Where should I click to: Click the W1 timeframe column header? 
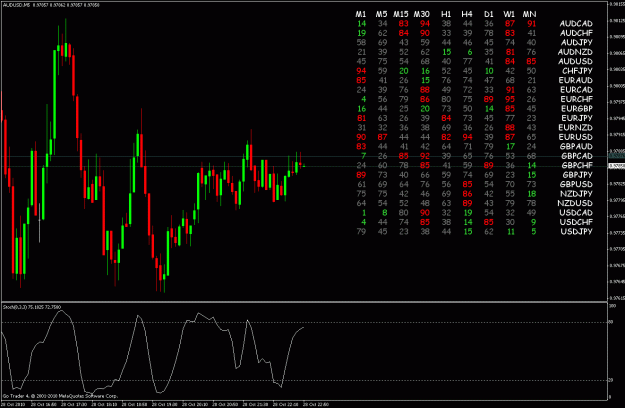click(x=509, y=14)
